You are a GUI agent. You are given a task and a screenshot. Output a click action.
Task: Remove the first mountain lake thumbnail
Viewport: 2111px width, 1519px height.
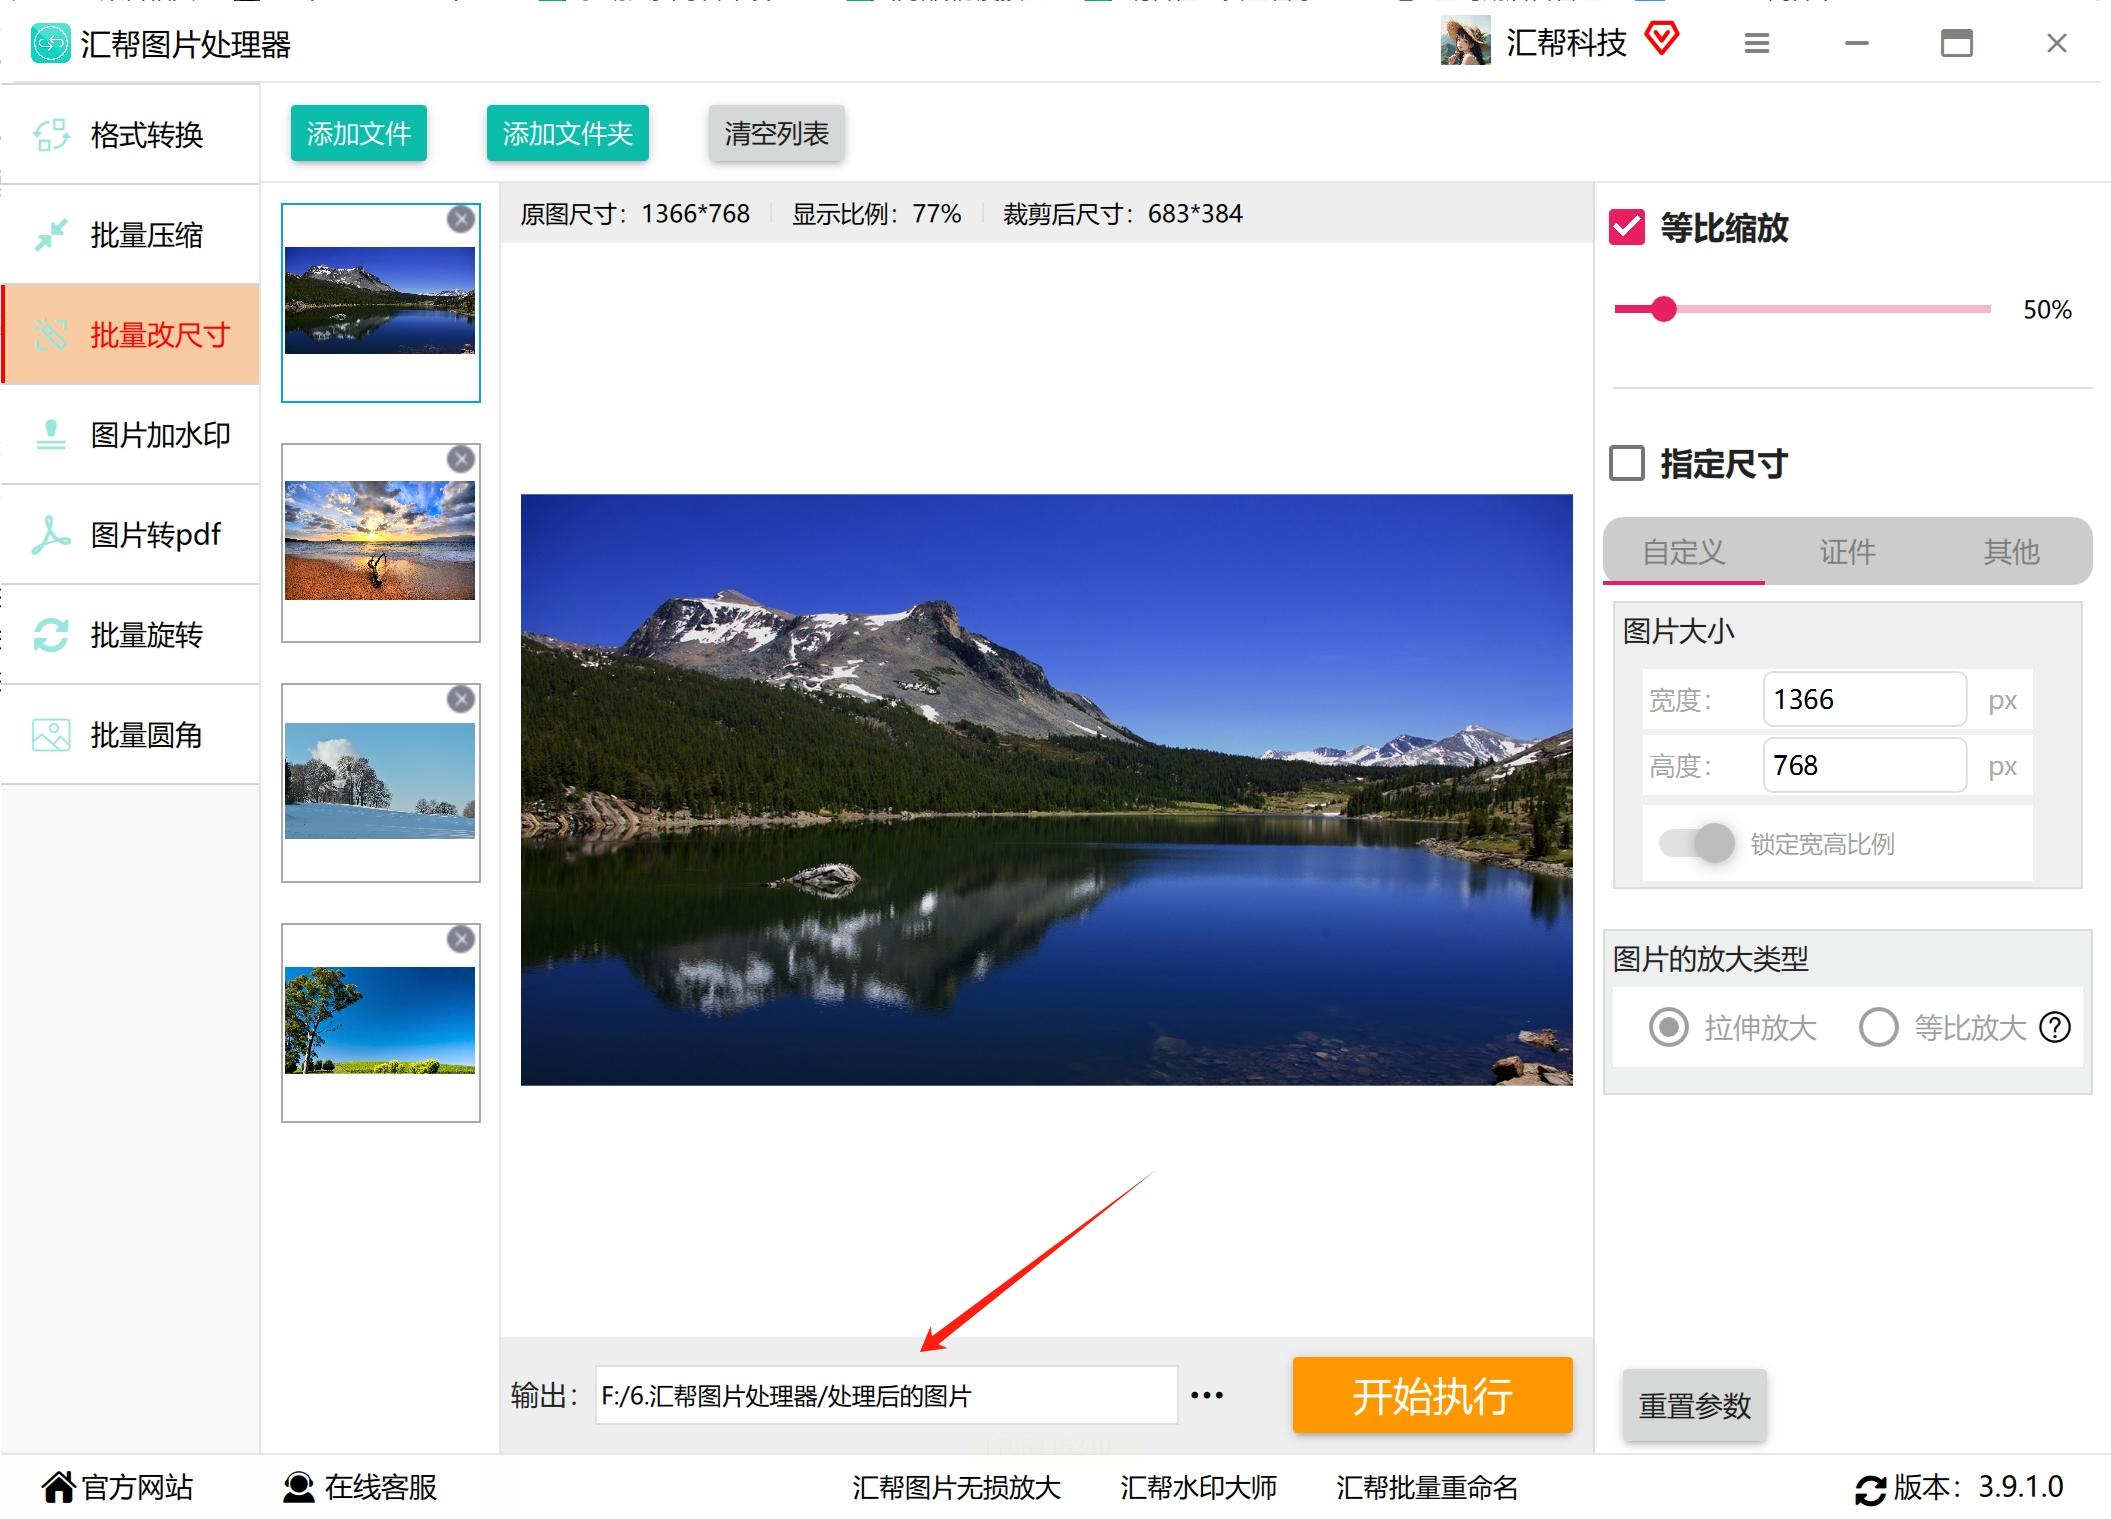coord(460,219)
